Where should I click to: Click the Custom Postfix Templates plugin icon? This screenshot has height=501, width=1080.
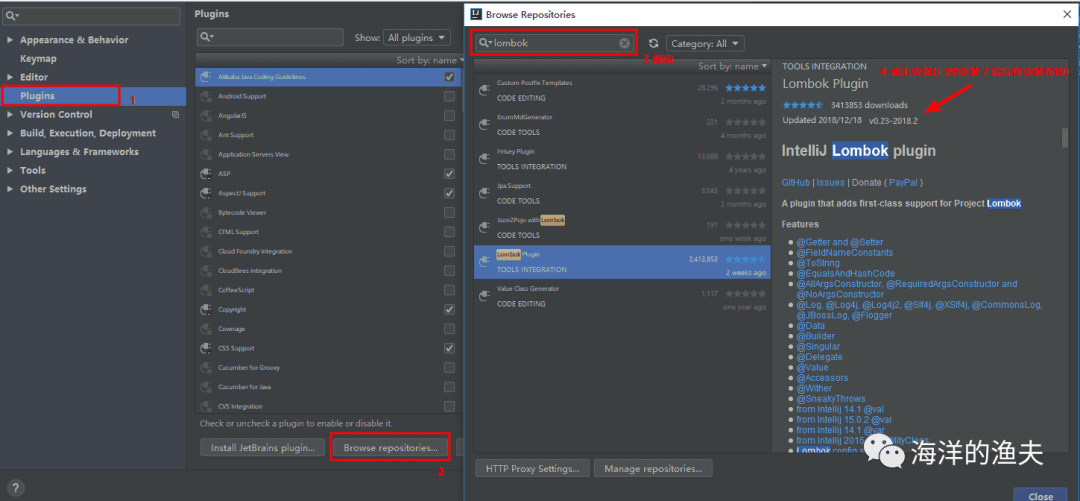(484, 90)
